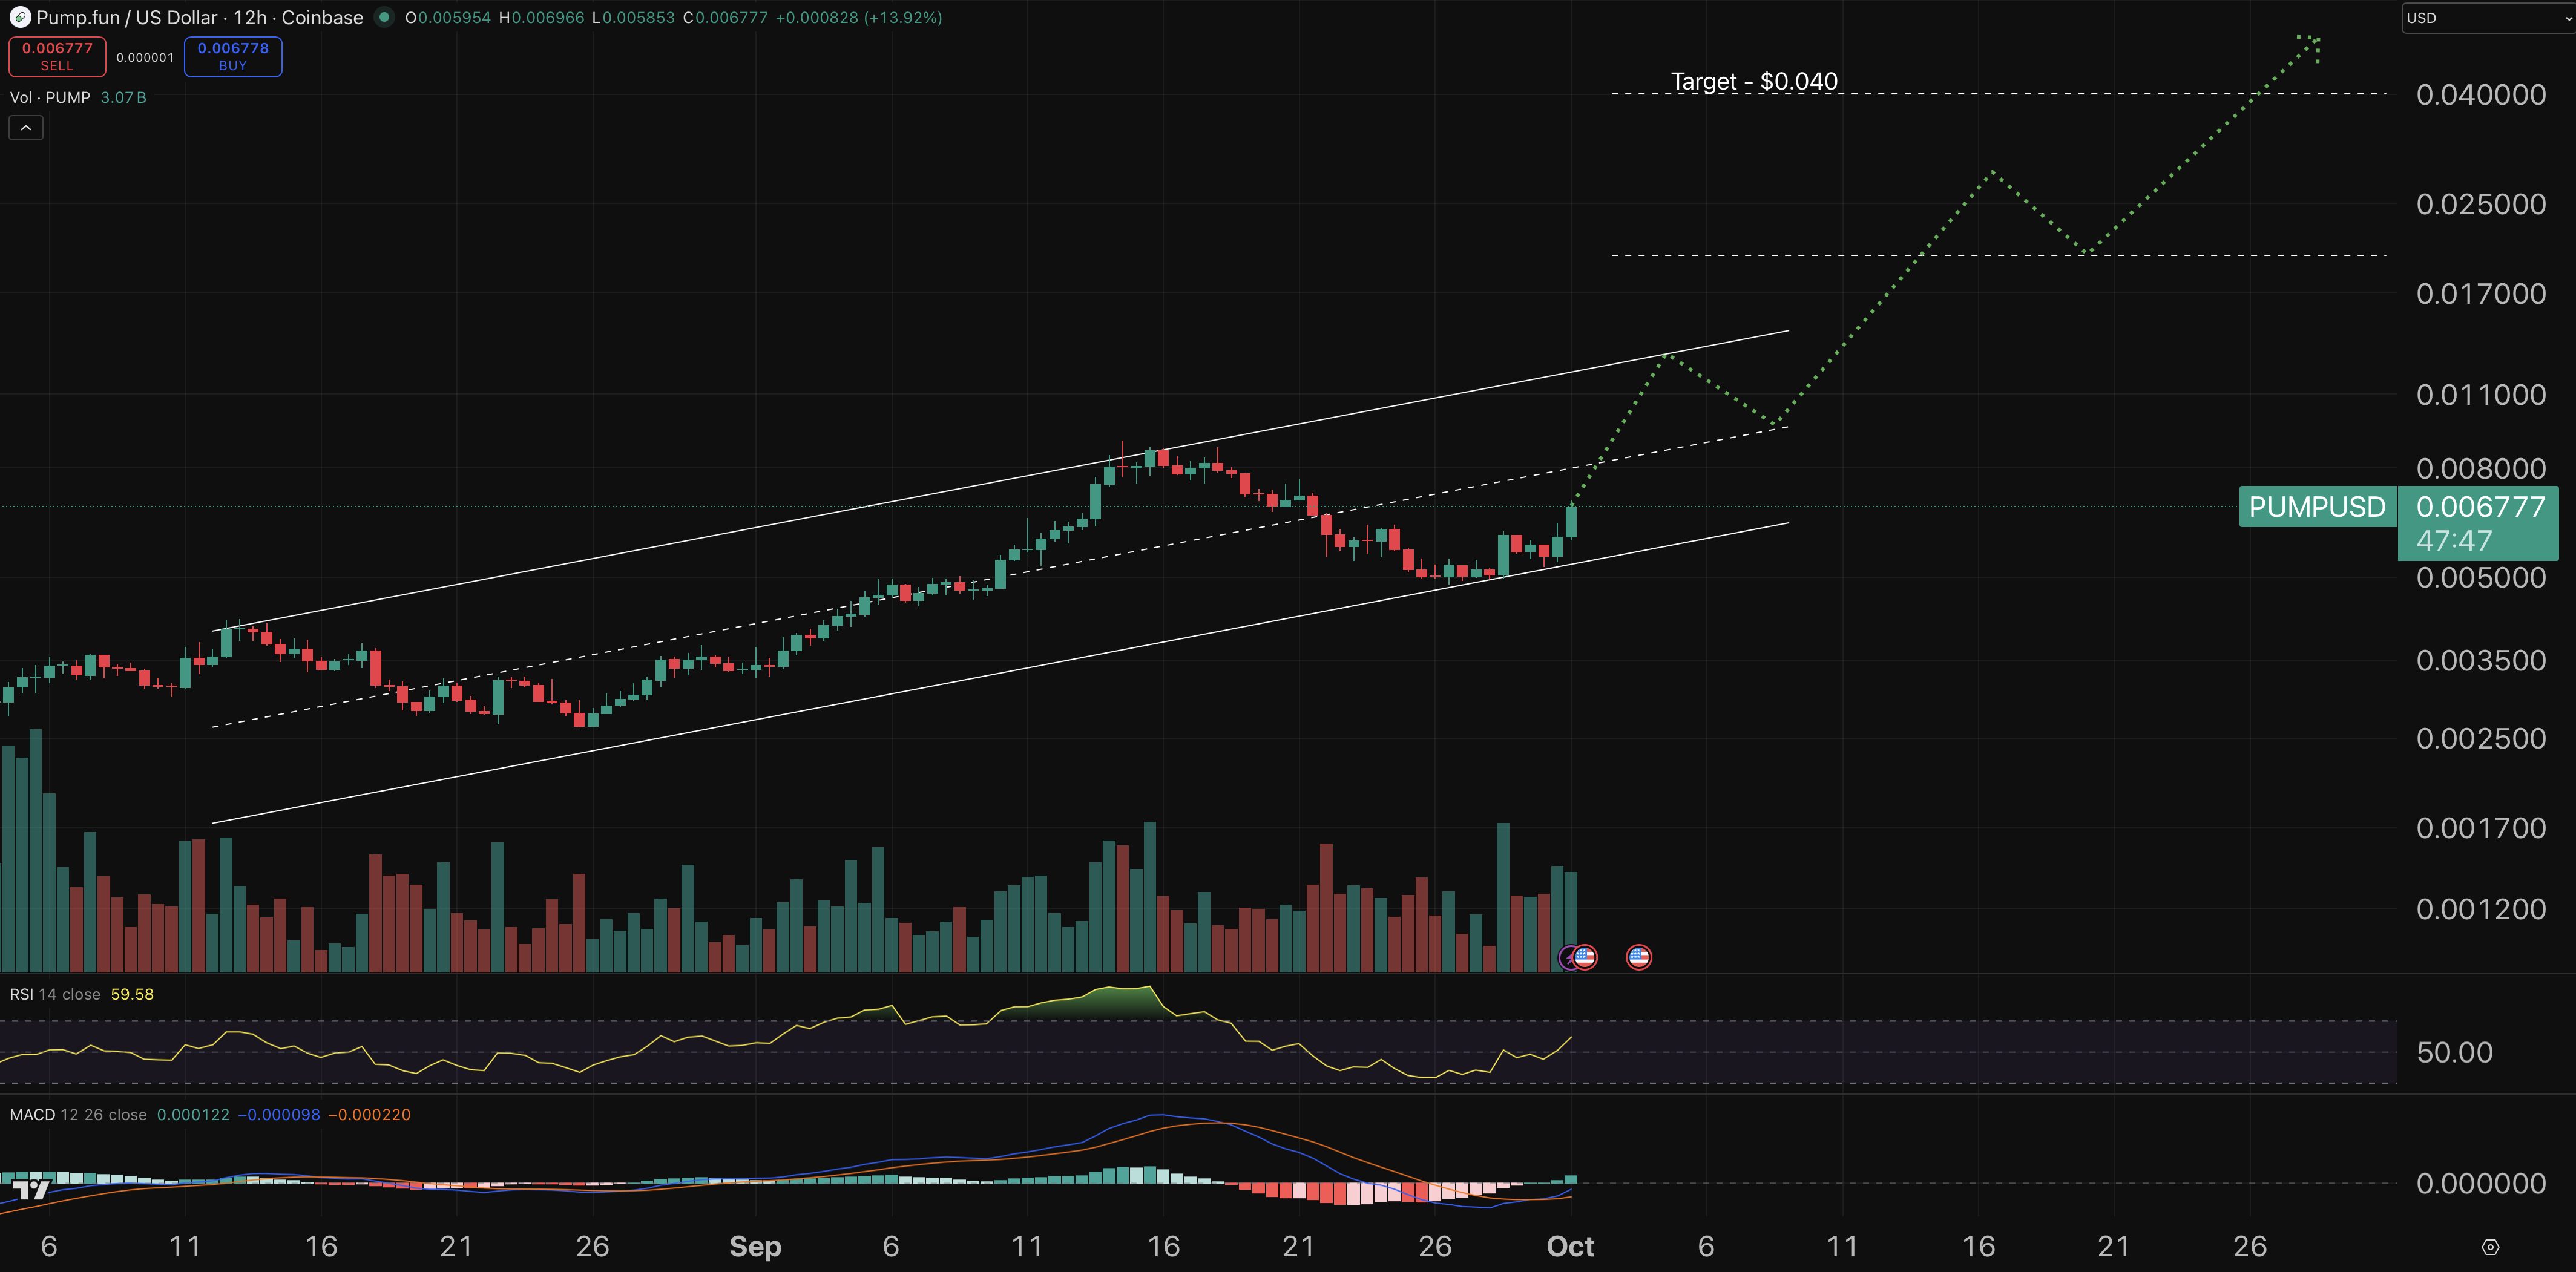Click the Pump.fun coin logo icon
The width and height of the screenshot is (2576, 1272).
pyautogui.click(x=19, y=17)
